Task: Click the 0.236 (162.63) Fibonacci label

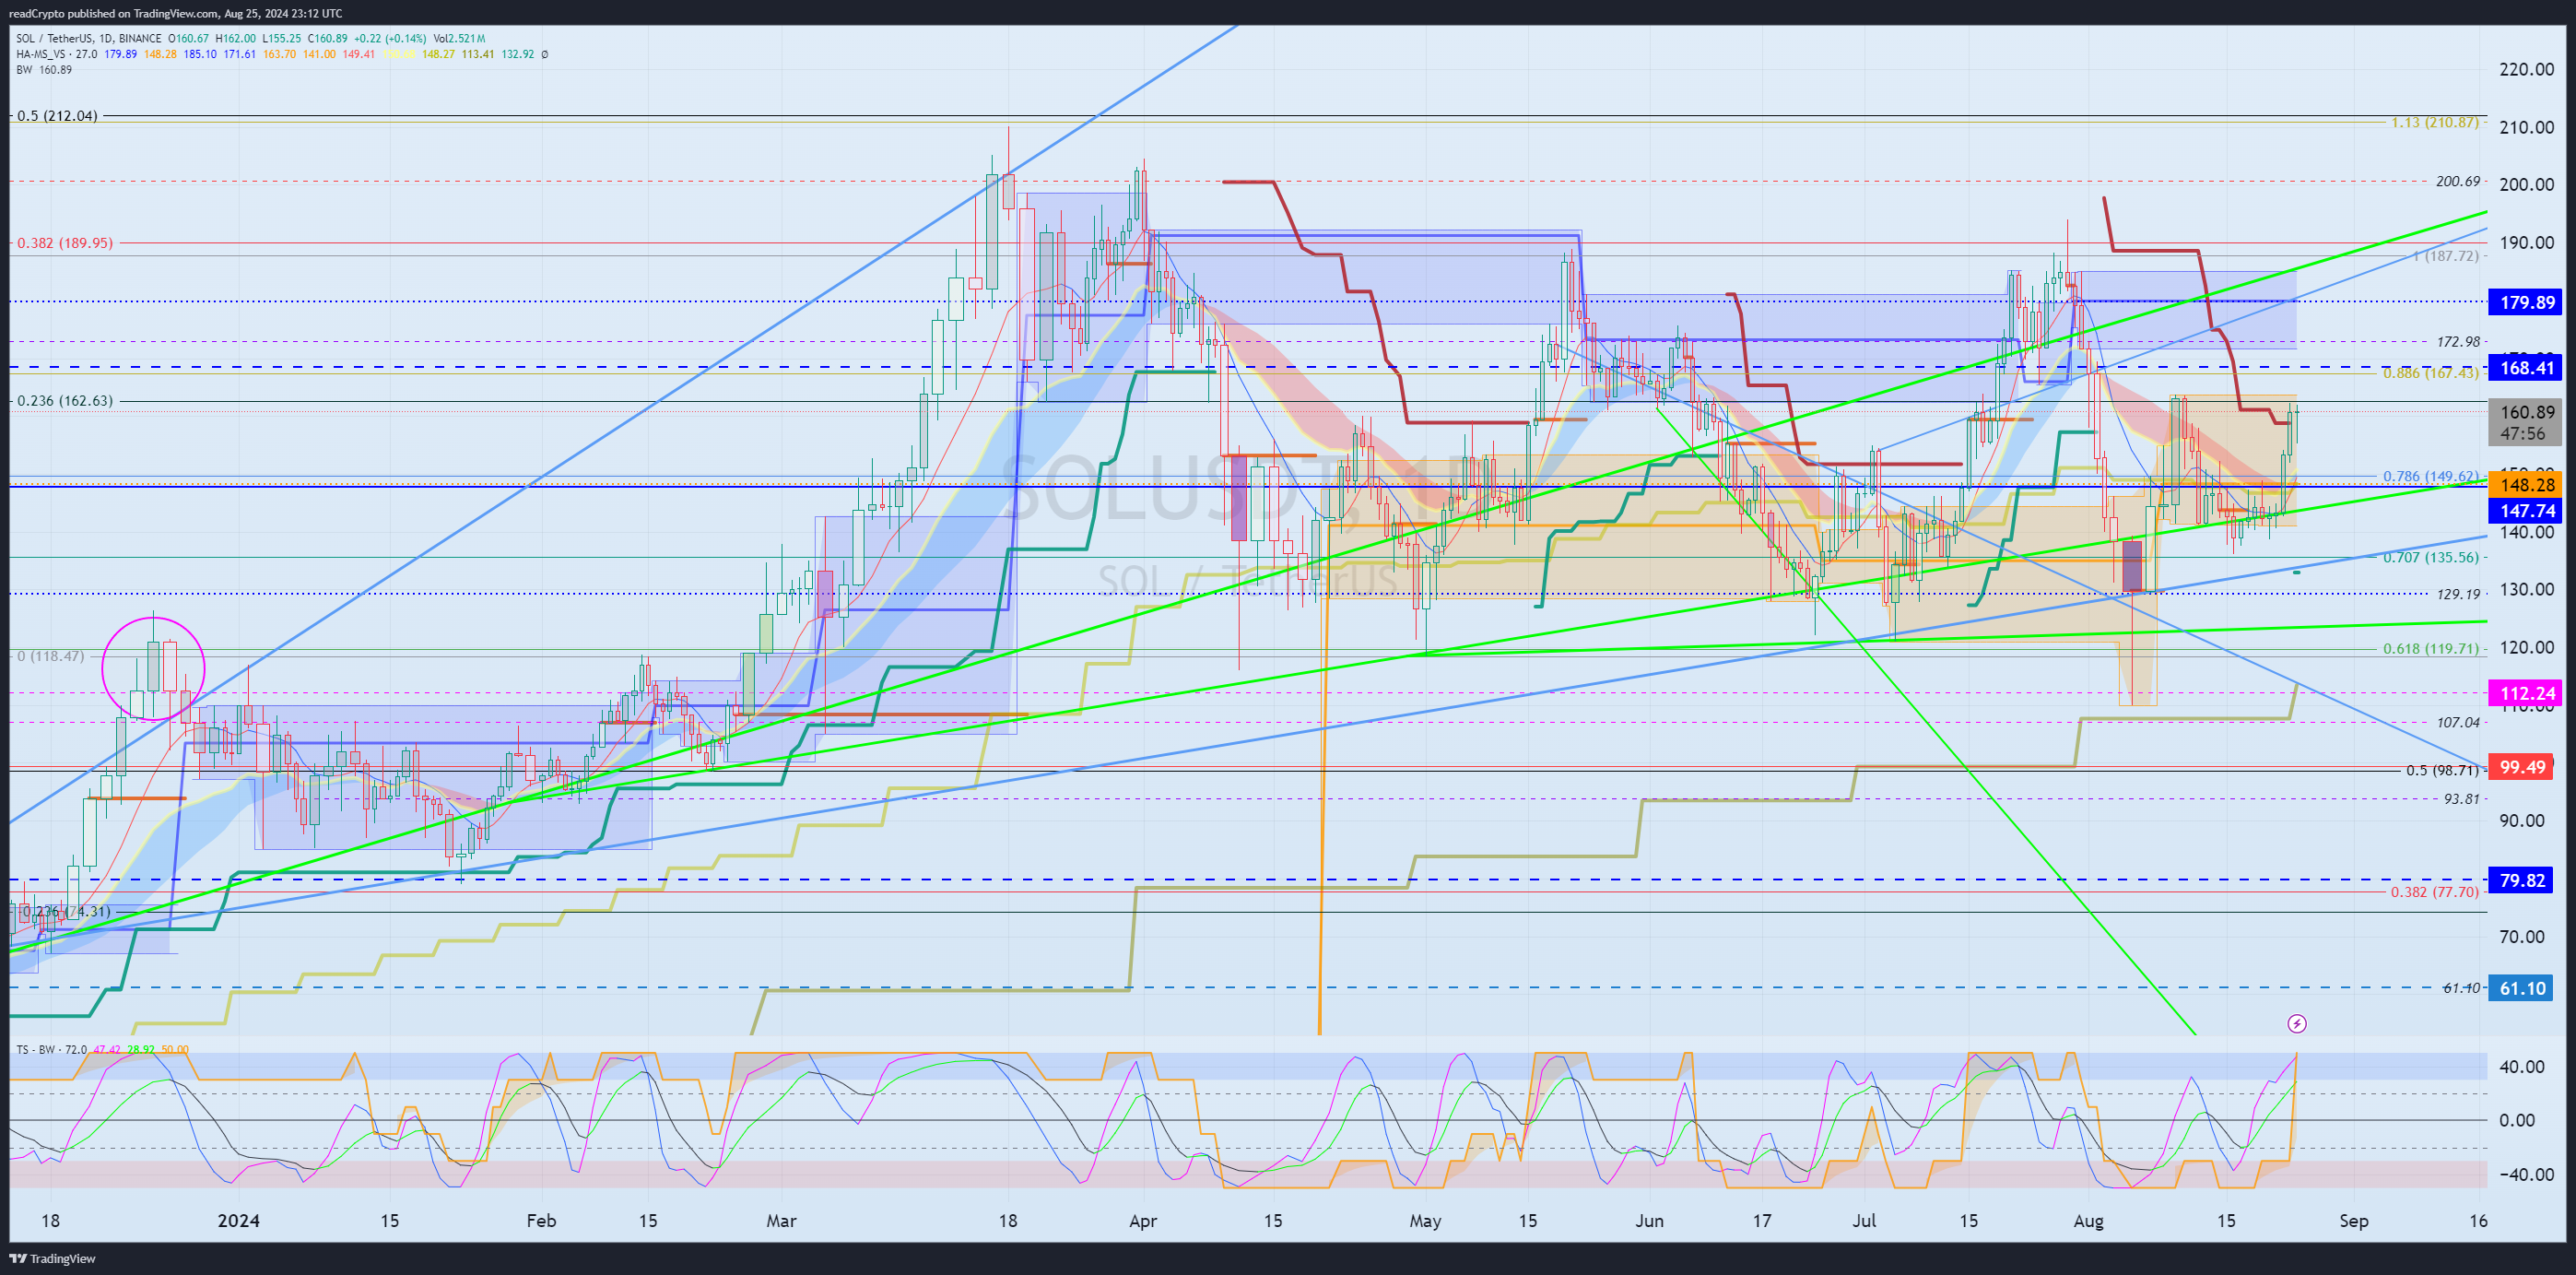Action: coord(65,401)
